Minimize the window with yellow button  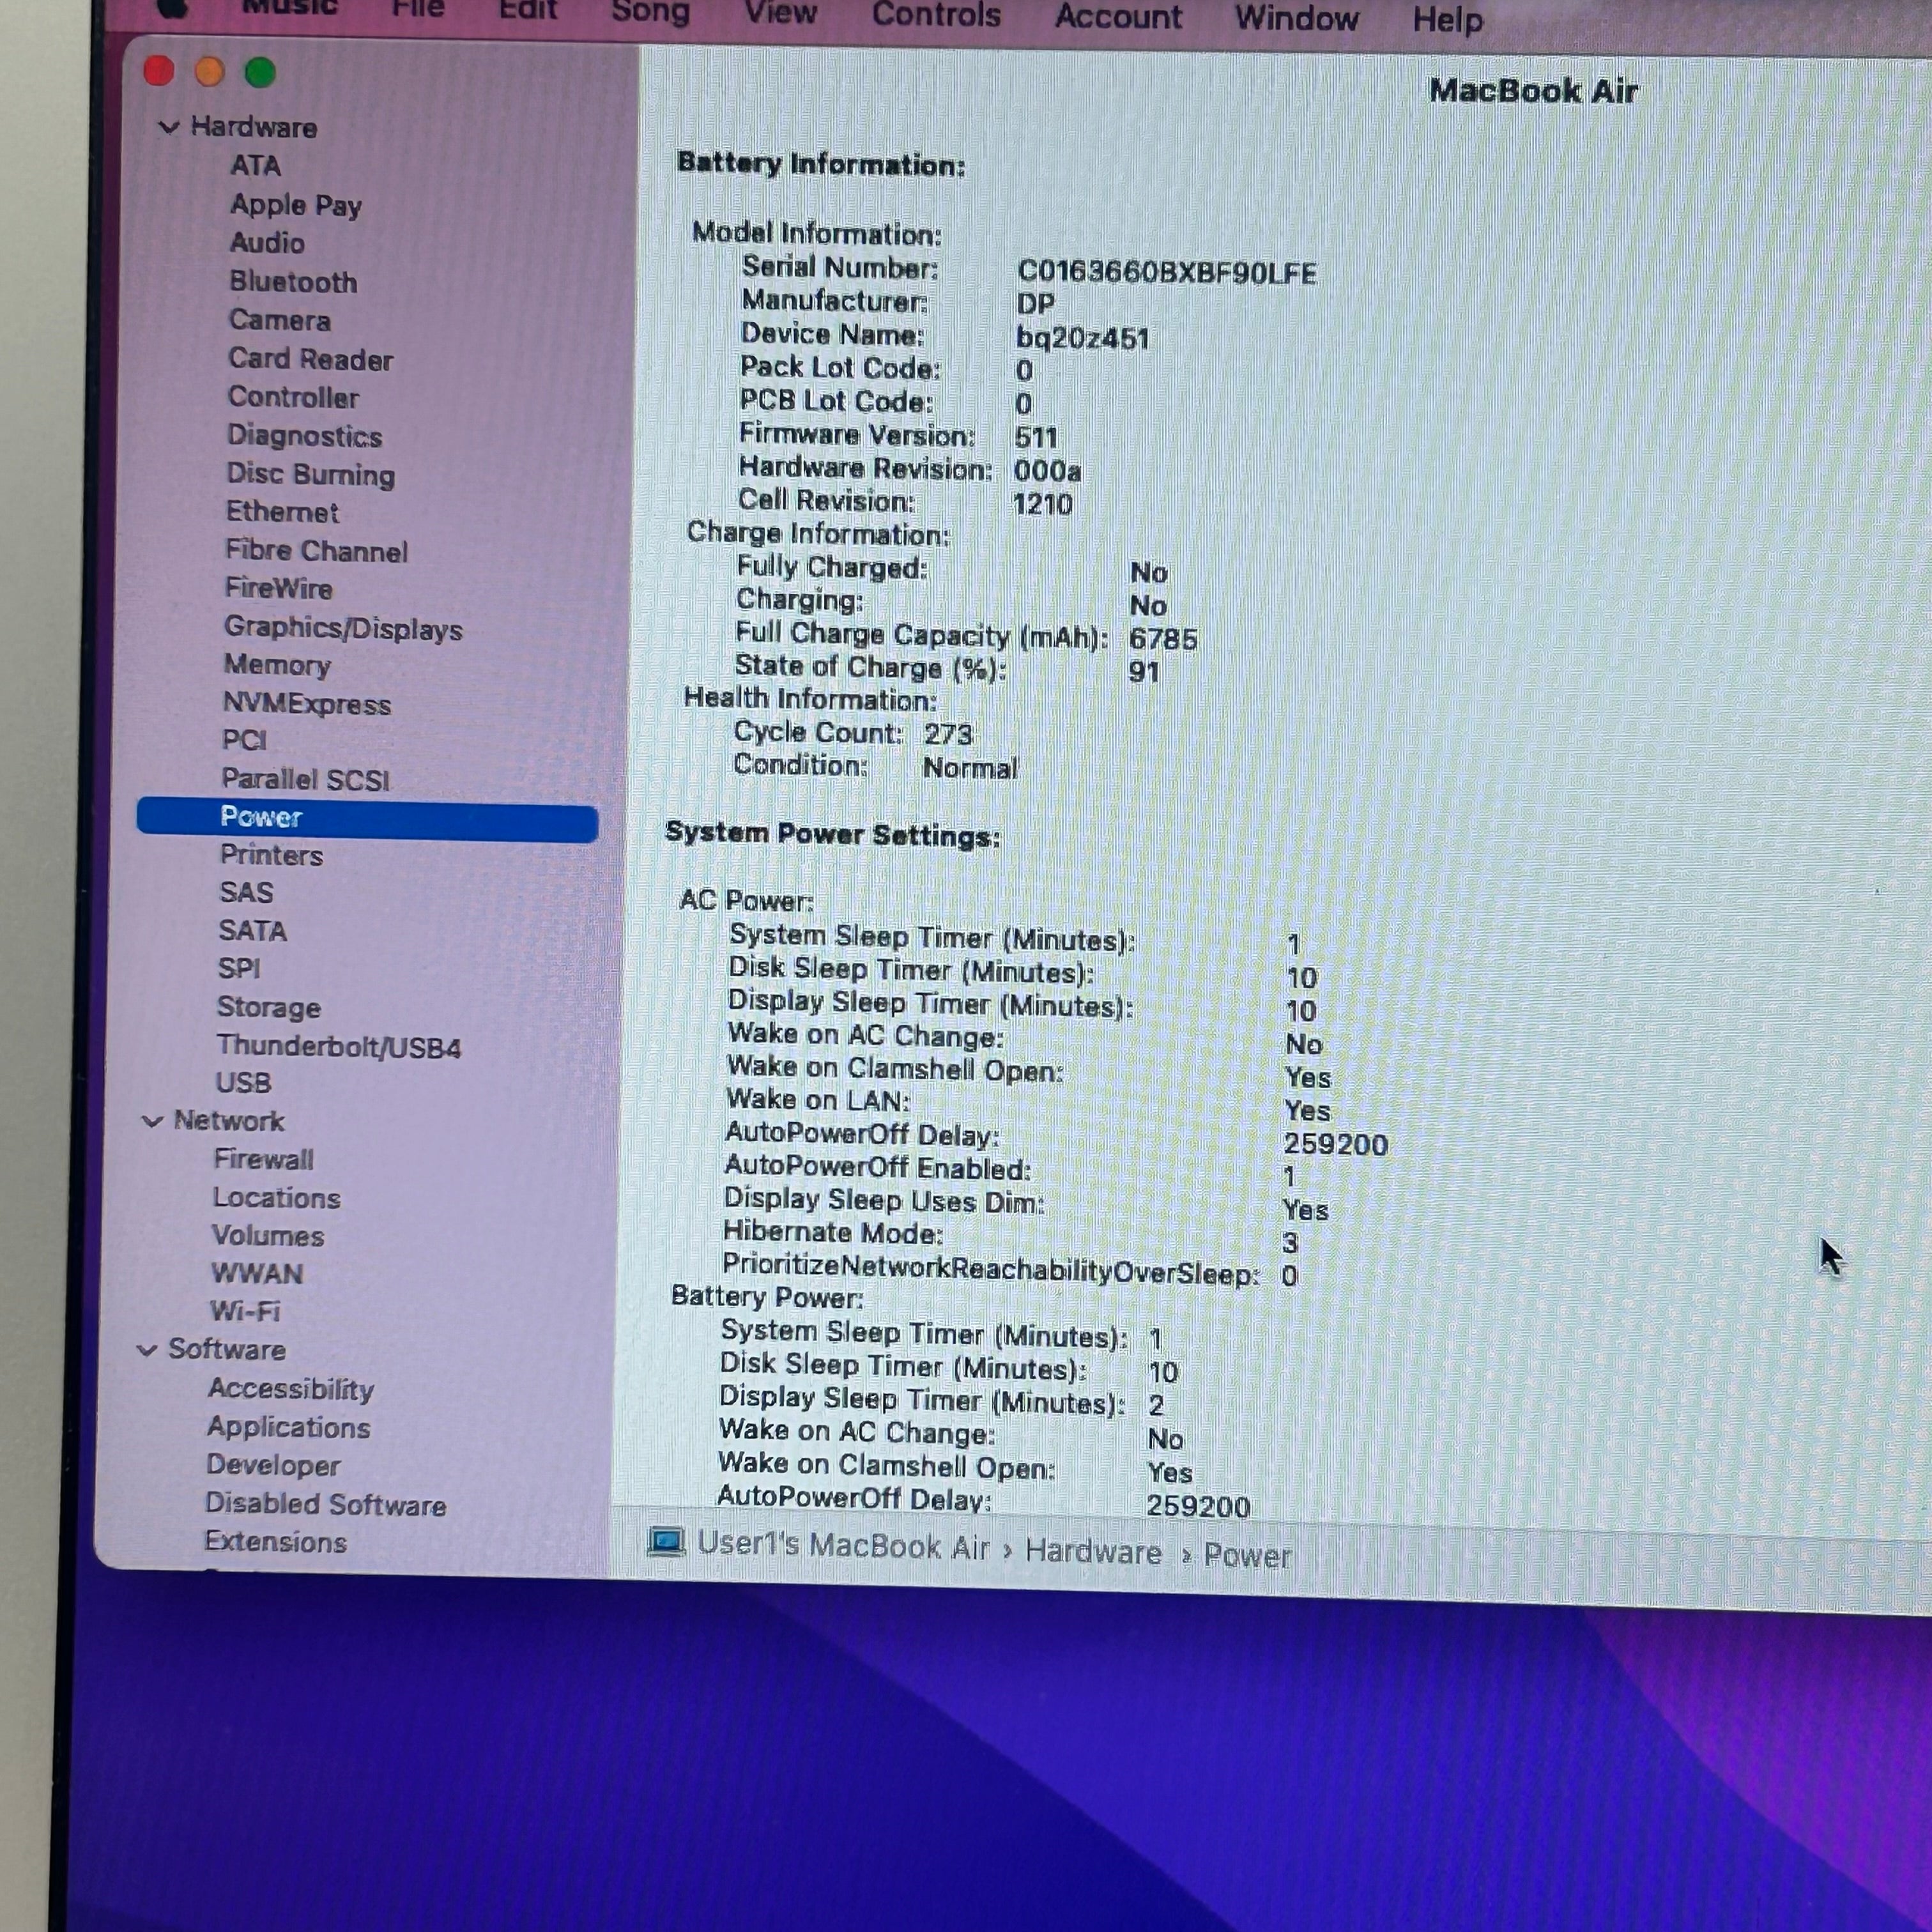210,72
